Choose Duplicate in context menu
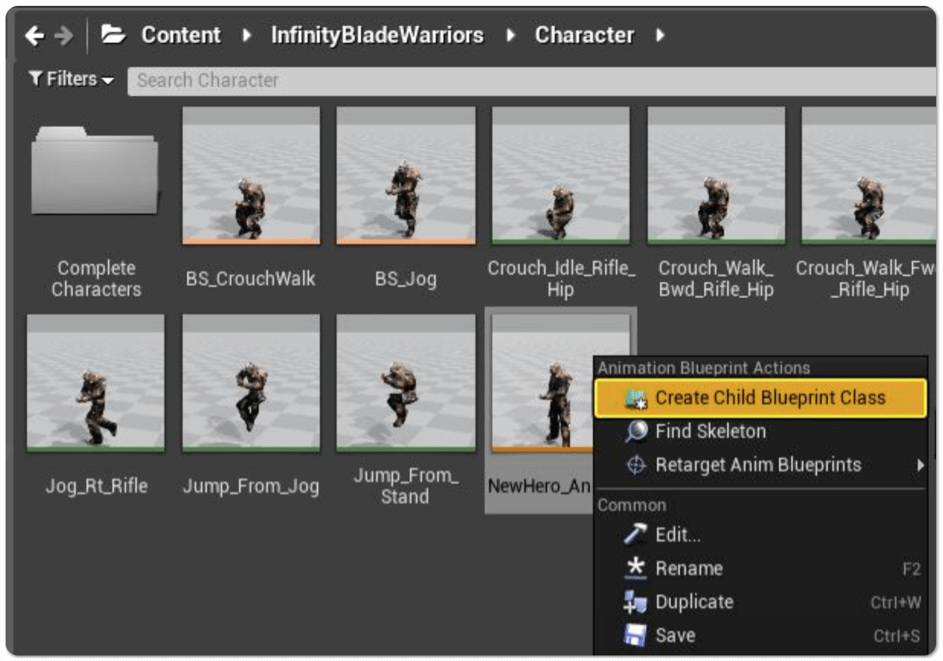943x661 pixels. pos(760,602)
